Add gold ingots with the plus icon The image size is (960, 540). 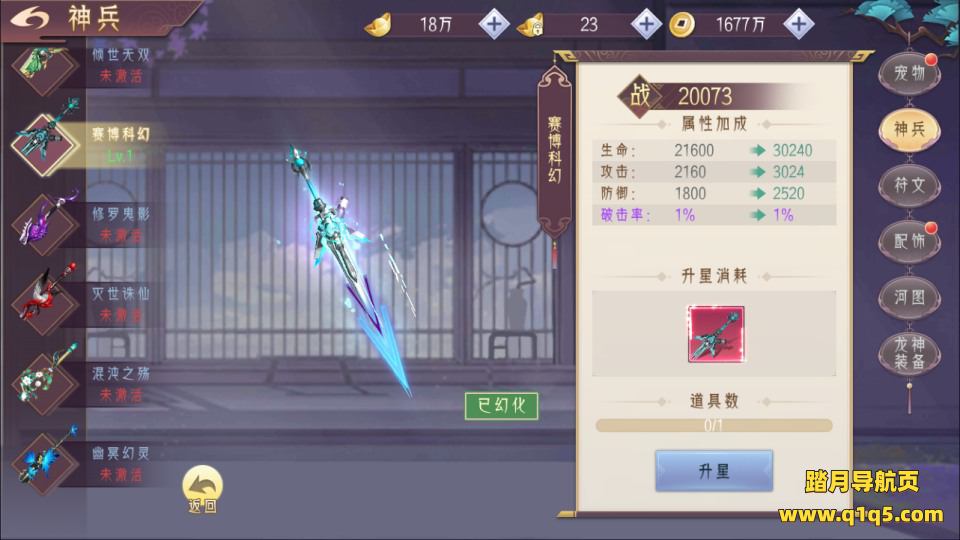pyautogui.click(x=494, y=24)
